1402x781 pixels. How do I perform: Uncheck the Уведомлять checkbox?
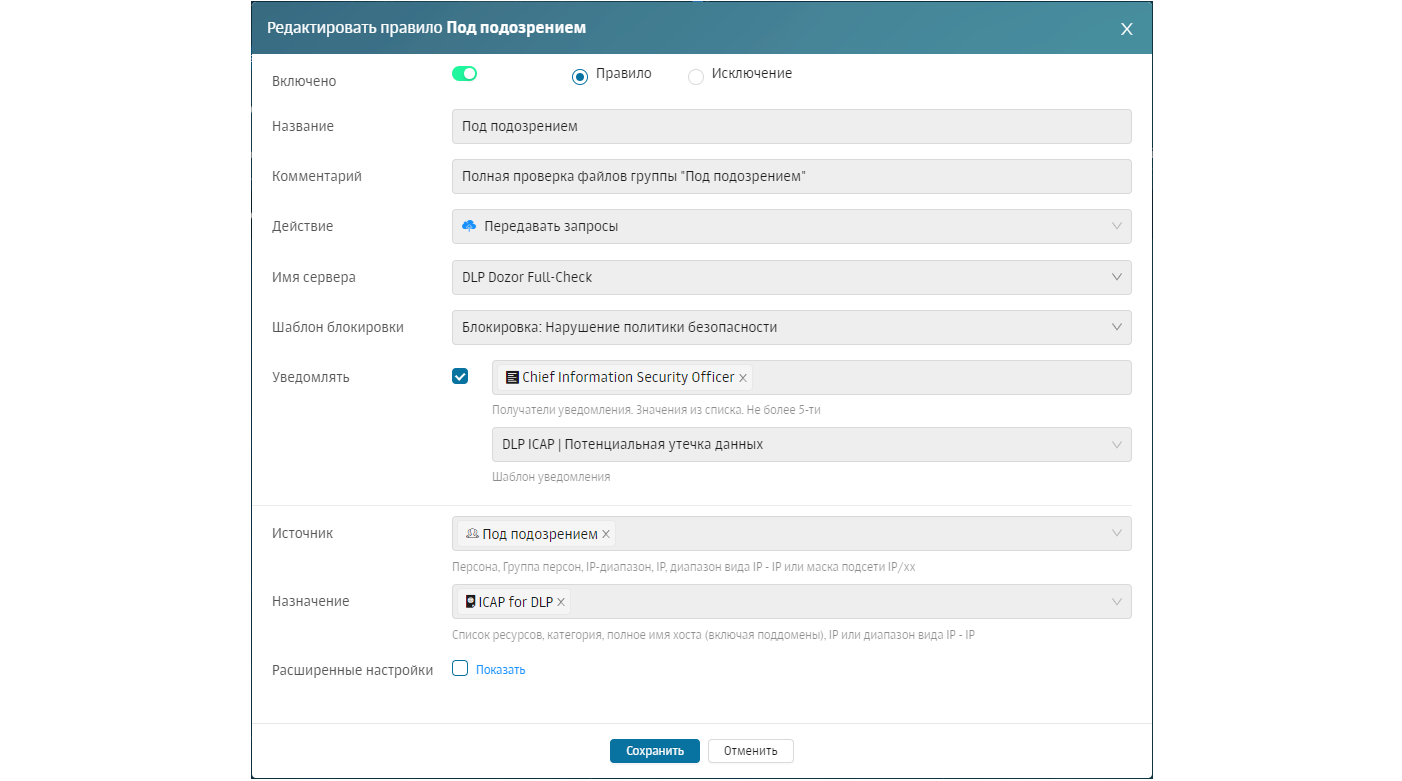tap(460, 376)
